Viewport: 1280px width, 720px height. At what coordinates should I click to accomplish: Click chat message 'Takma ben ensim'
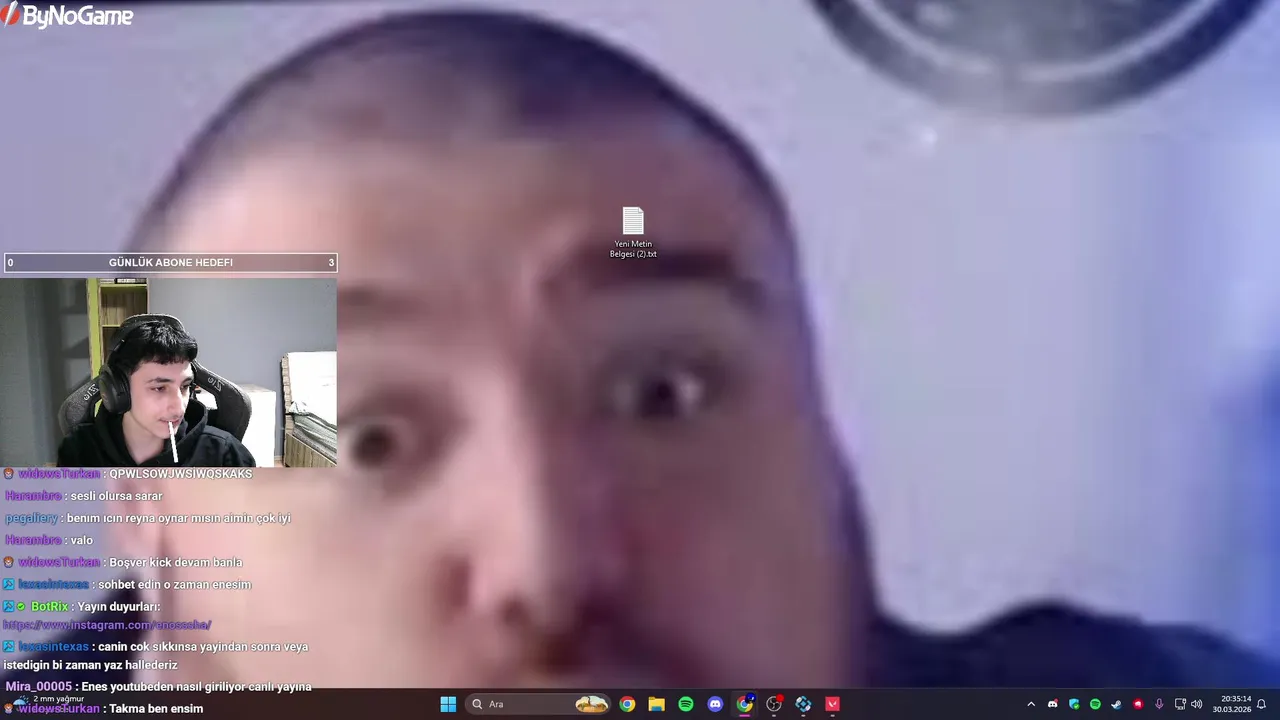(x=156, y=709)
